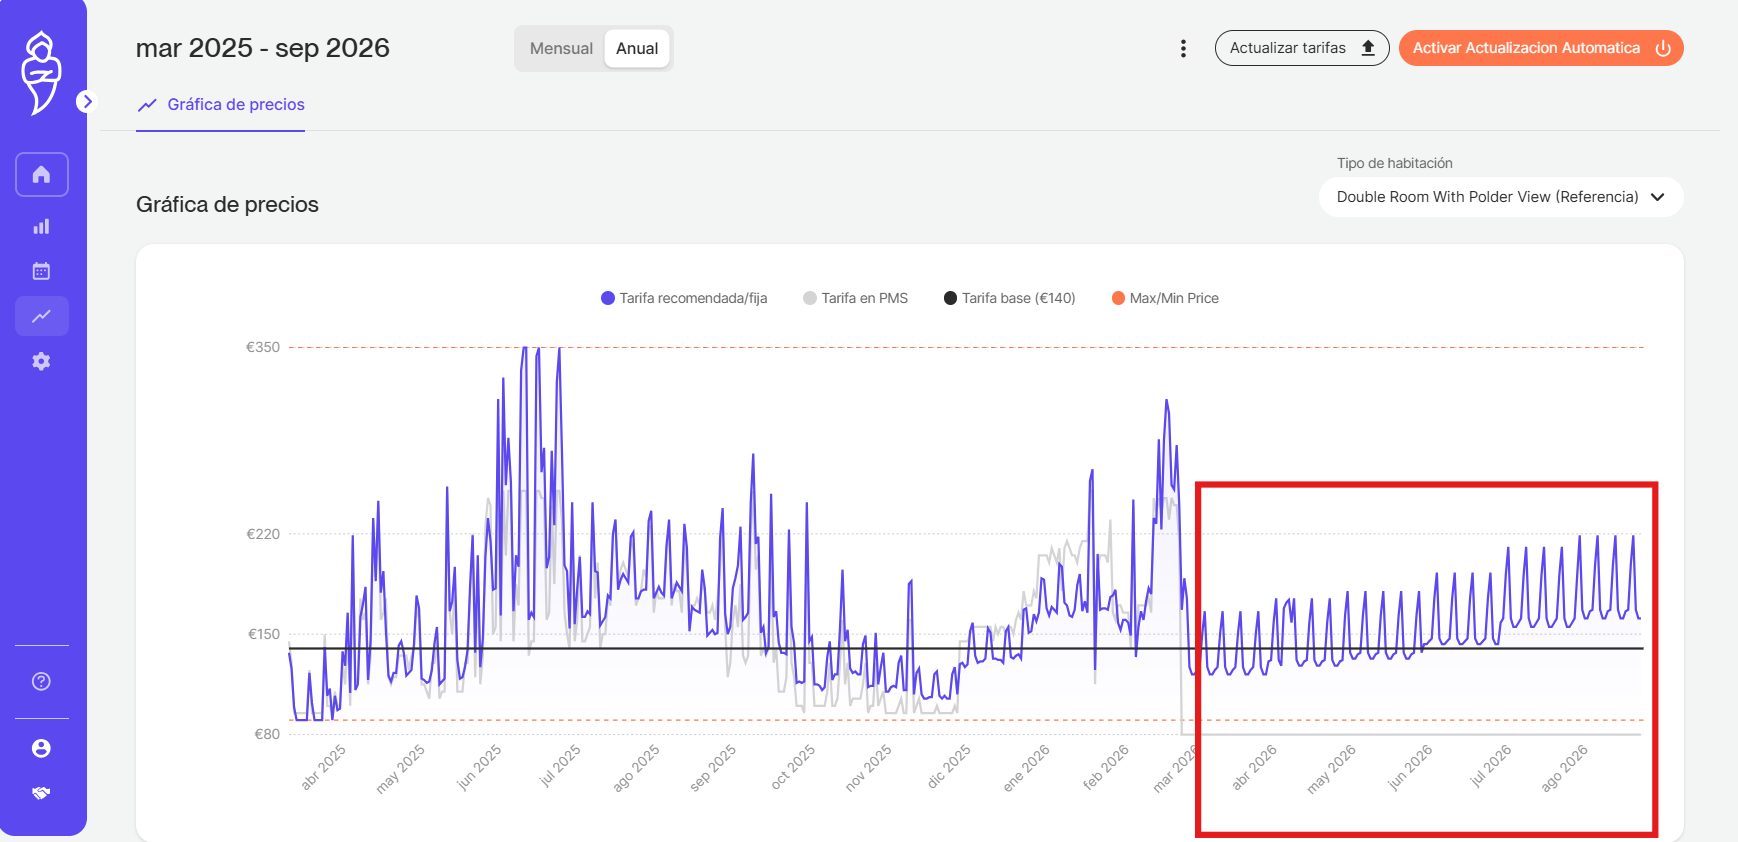Open the calendar icon in sidebar
This screenshot has width=1738, height=842.
click(x=41, y=271)
